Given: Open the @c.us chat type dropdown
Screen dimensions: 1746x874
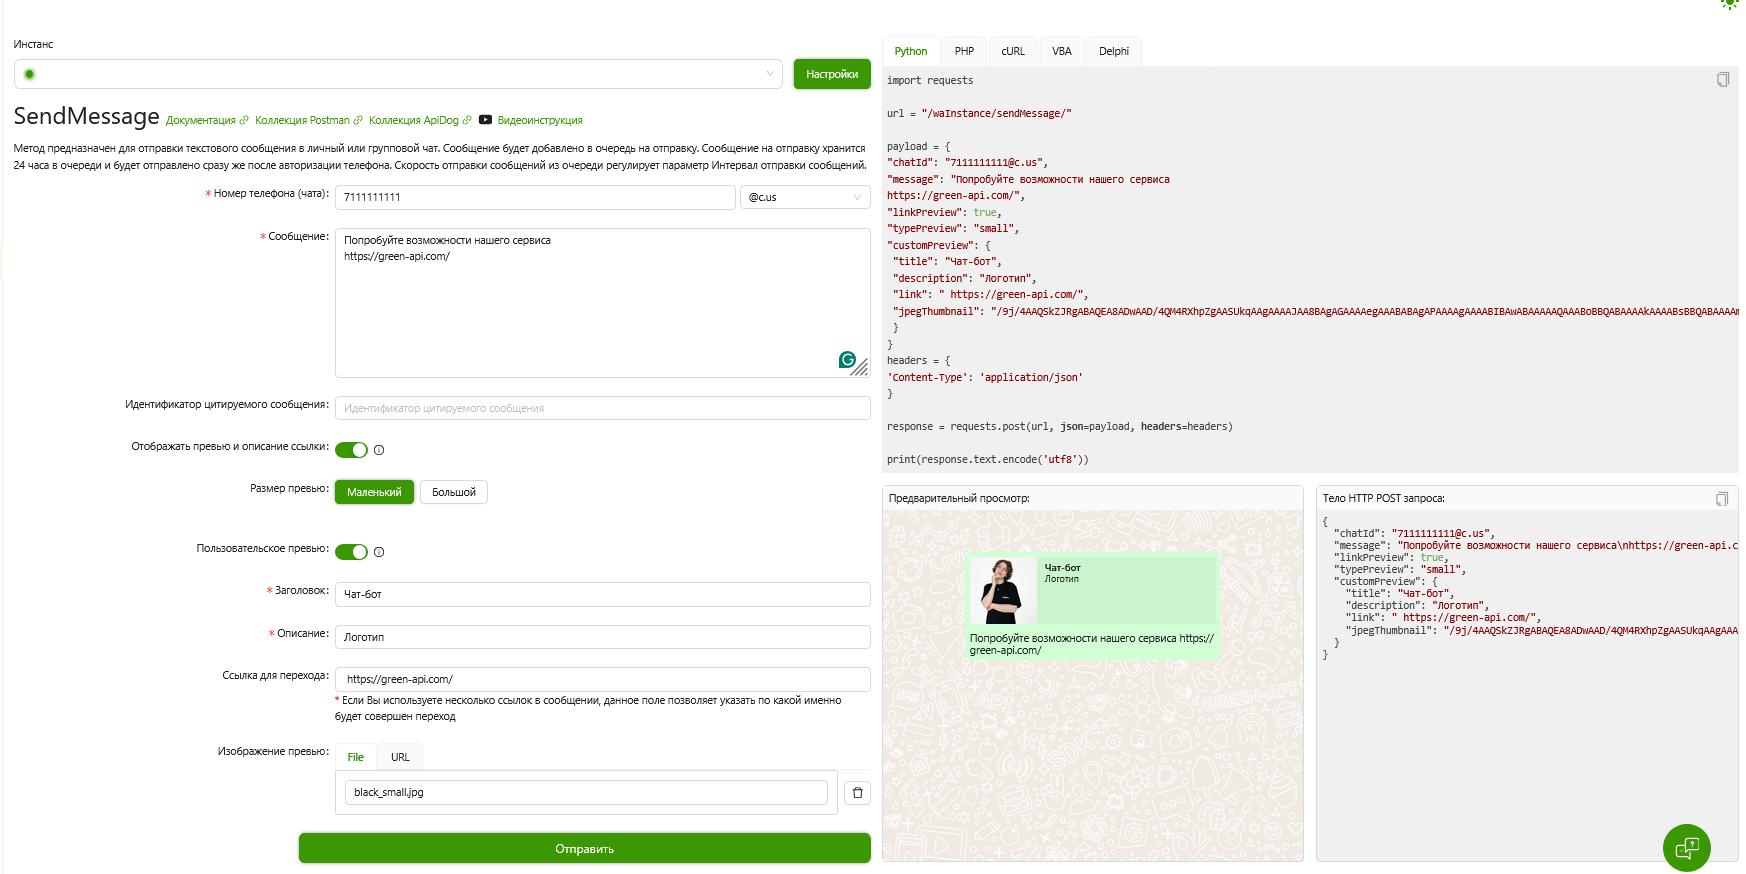Looking at the screenshot, I should coord(804,197).
